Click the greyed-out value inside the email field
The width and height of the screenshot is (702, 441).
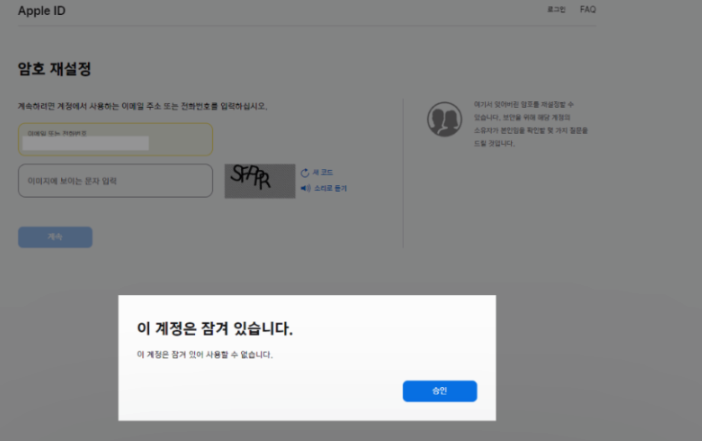coord(86,143)
